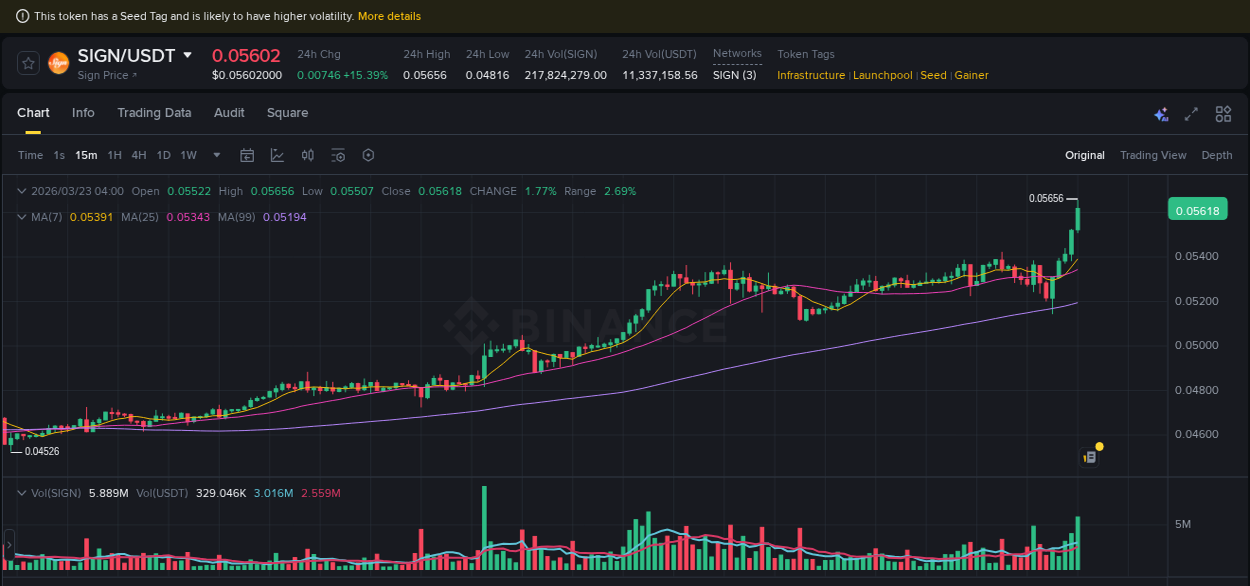Toggle the favorite star for SIGN/USDT
Viewport: 1250px width, 586px height.
point(27,62)
